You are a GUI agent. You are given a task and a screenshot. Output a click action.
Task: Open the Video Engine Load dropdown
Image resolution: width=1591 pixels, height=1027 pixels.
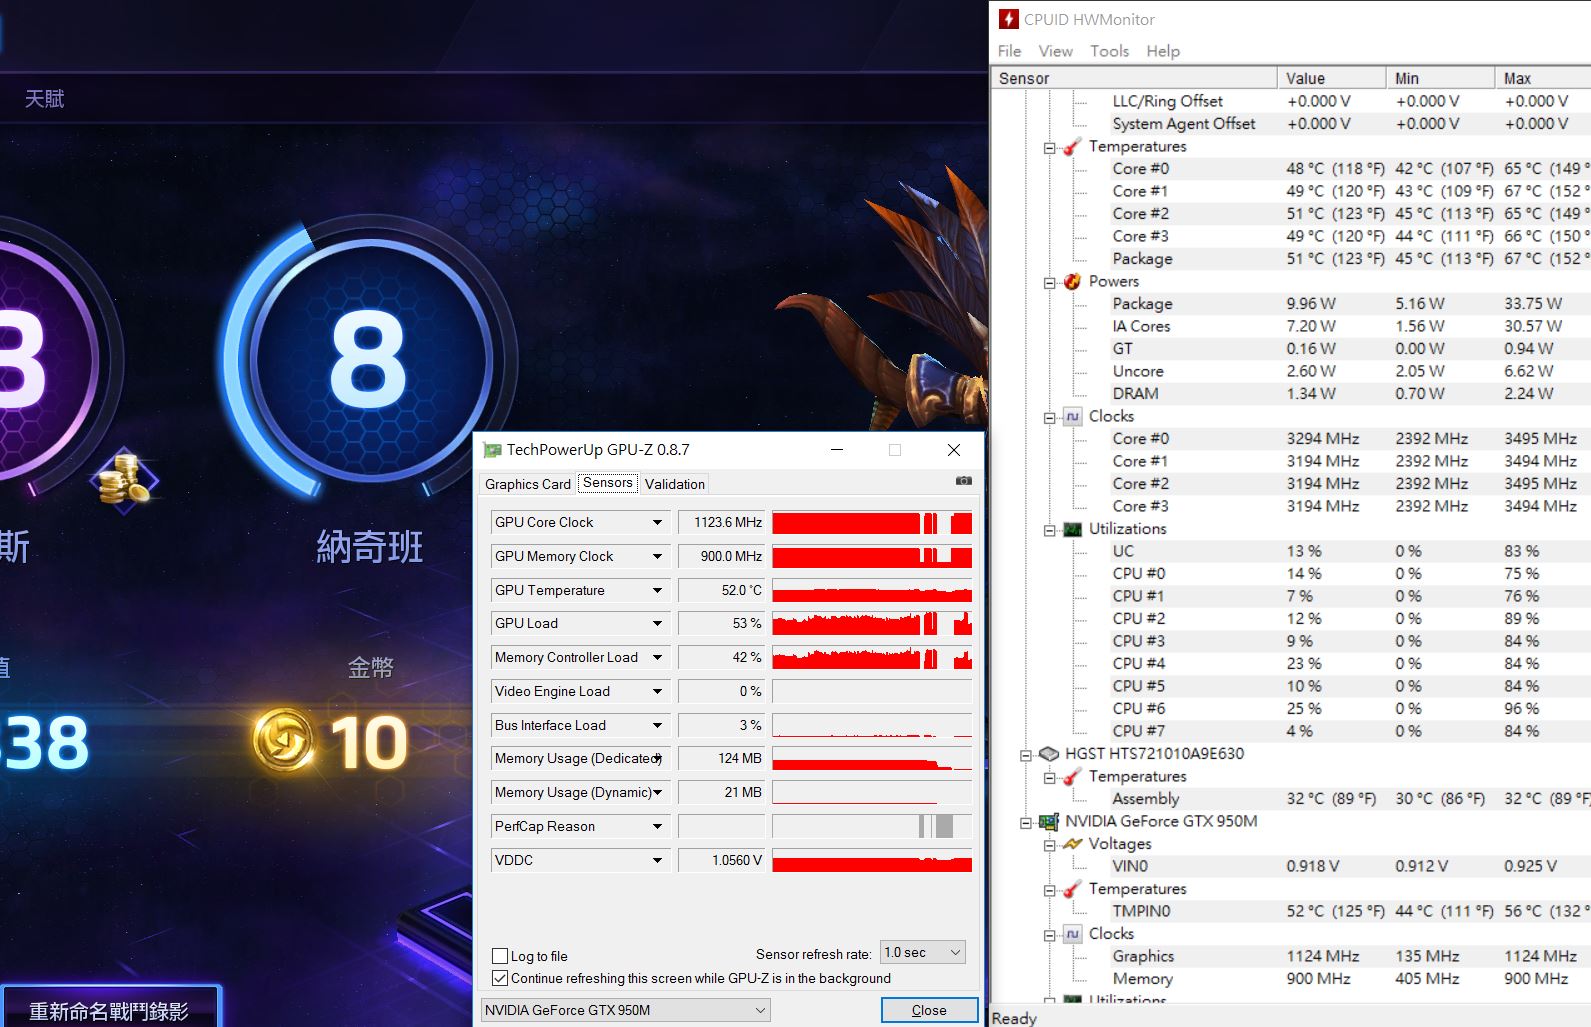click(x=657, y=691)
